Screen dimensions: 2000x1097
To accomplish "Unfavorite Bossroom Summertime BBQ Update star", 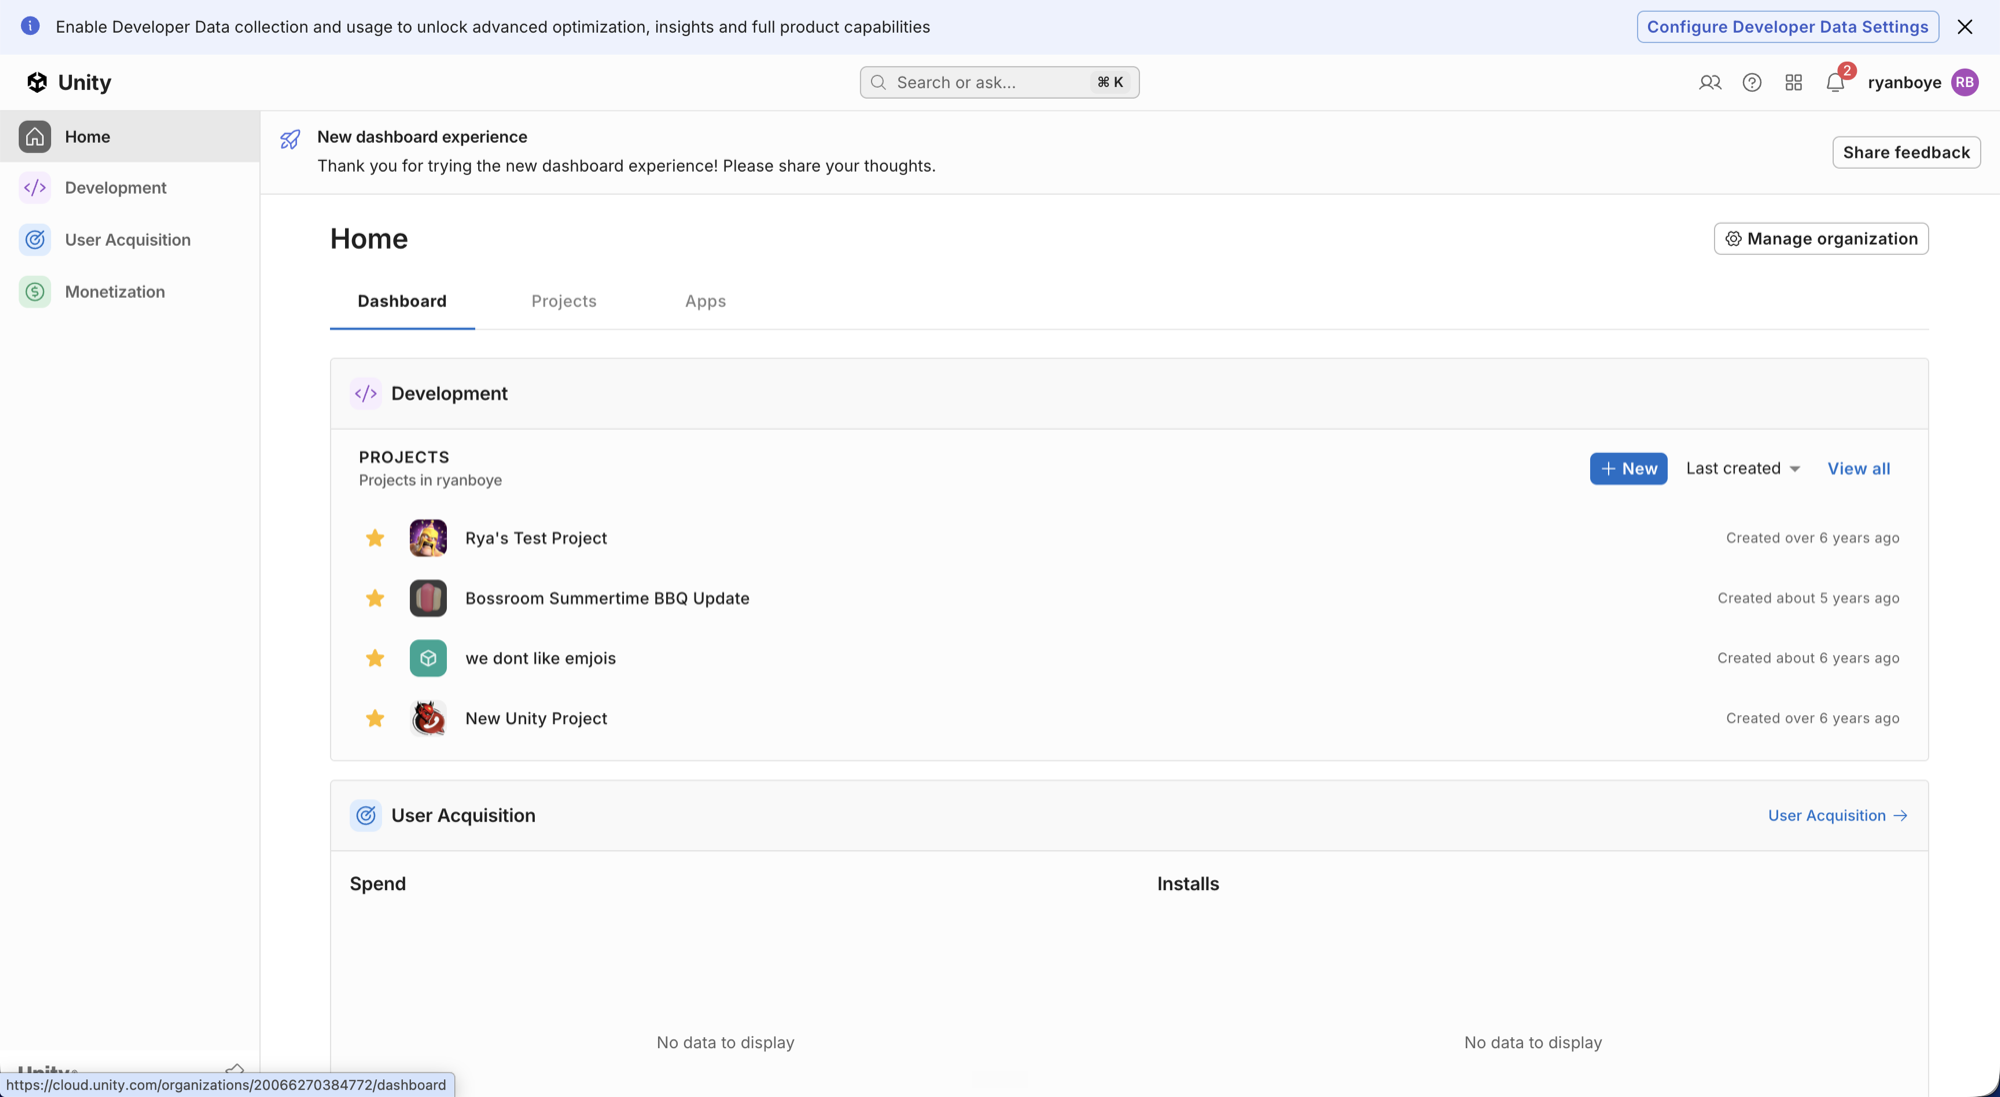I will click(x=375, y=598).
